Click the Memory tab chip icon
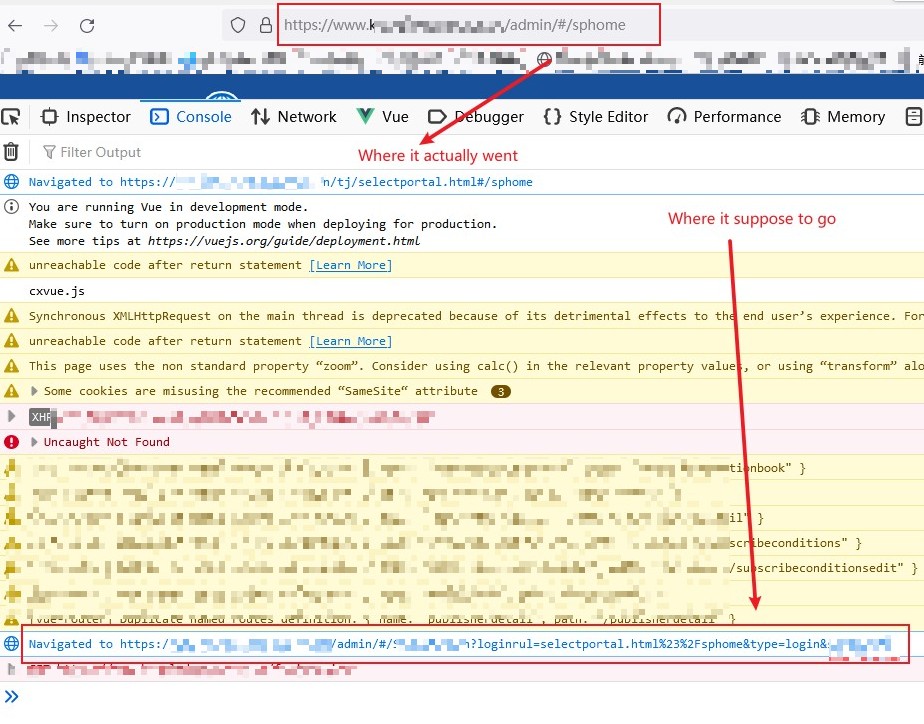 click(x=810, y=117)
